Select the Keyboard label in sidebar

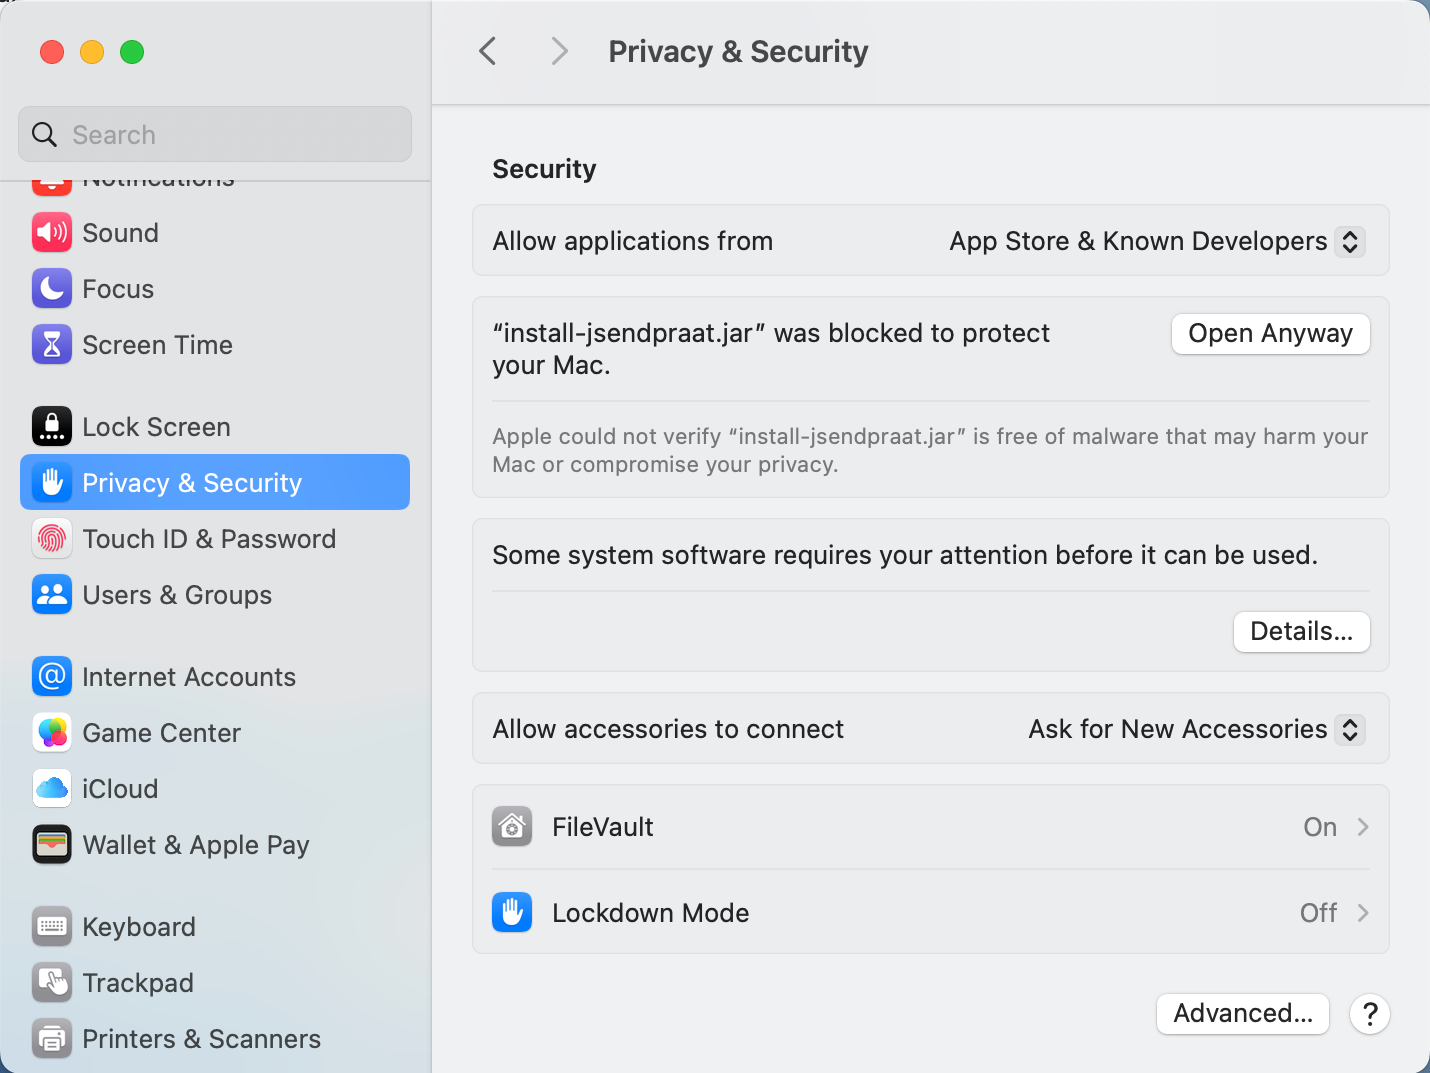[139, 927]
